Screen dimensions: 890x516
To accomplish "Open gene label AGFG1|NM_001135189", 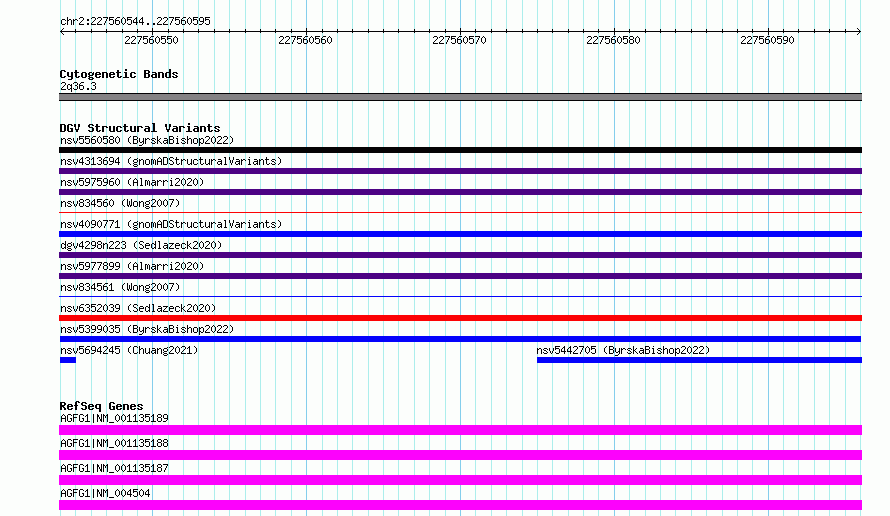I will click(x=114, y=418).
